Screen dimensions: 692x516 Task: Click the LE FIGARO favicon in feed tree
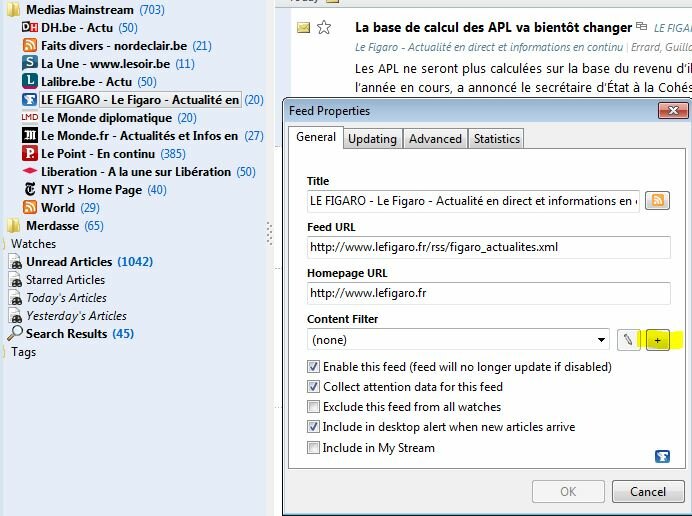click(x=30, y=99)
